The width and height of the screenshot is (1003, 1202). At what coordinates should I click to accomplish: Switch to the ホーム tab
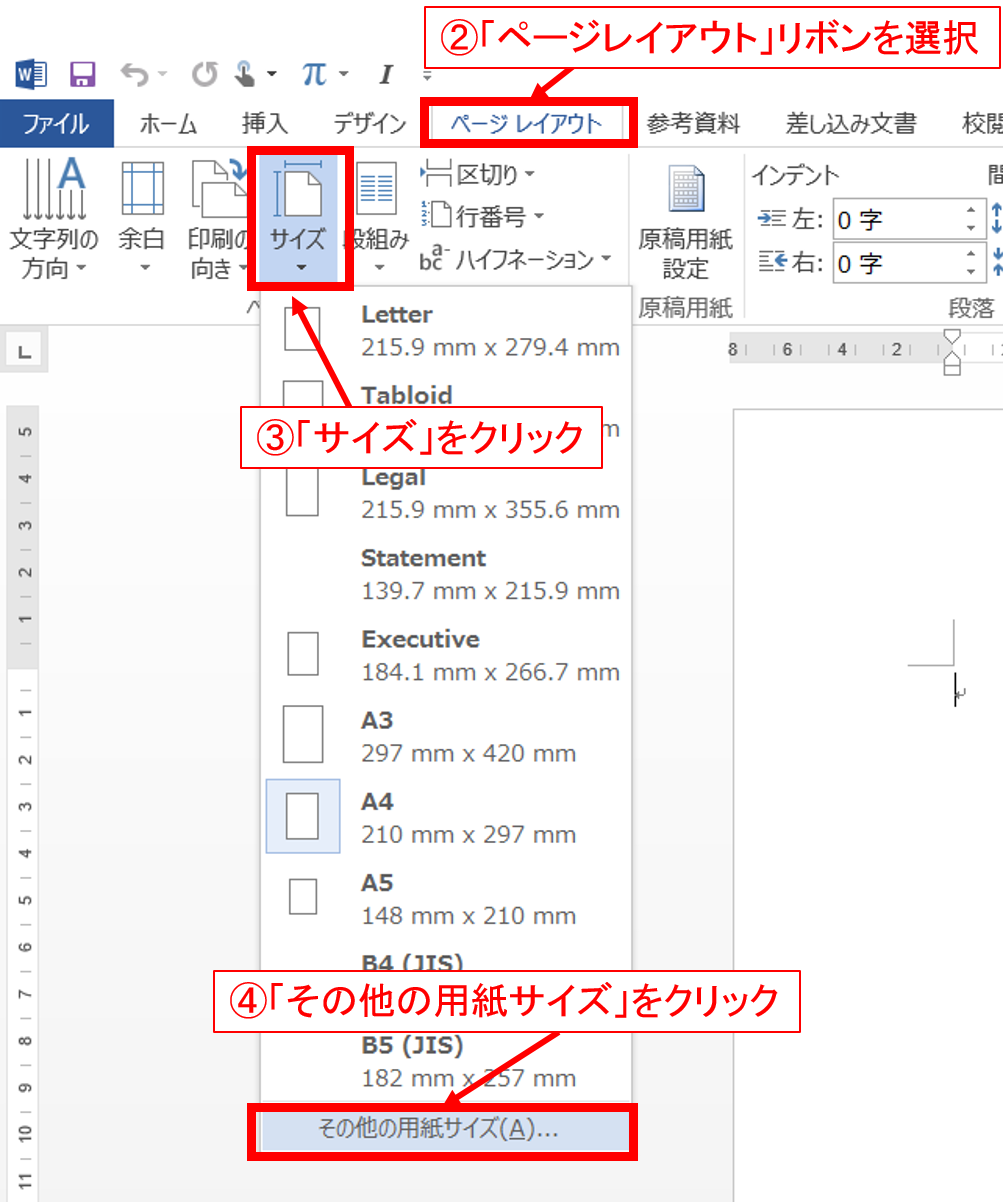point(167,124)
